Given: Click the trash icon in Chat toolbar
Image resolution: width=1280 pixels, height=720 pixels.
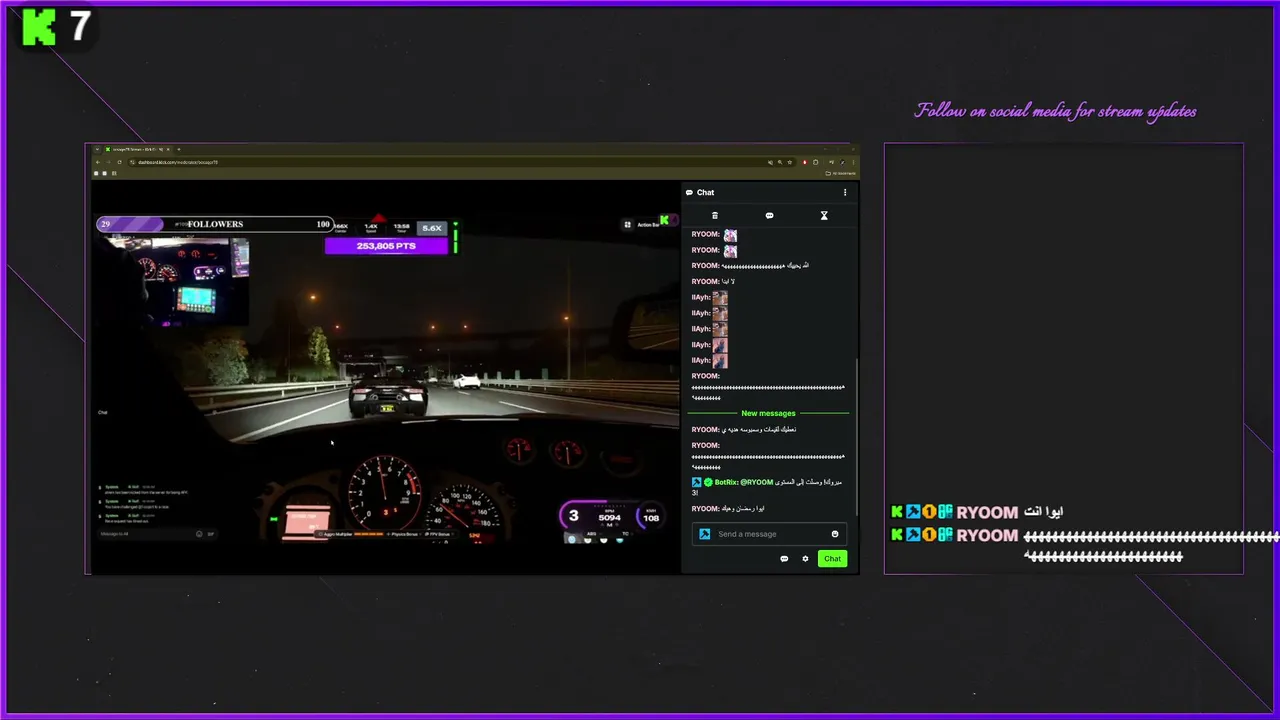Looking at the screenshot, I should [x=714, y=215].
